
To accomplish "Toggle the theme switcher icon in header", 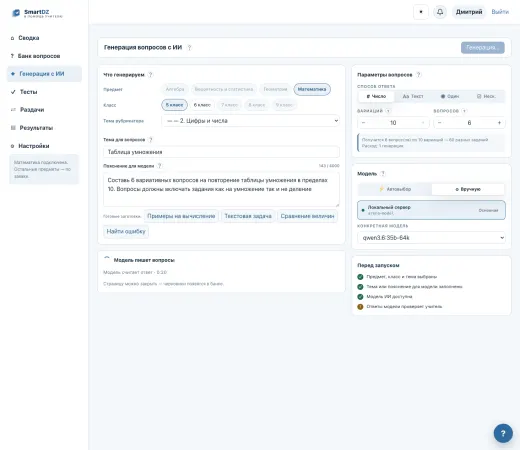I will click(x=421, y=12).
